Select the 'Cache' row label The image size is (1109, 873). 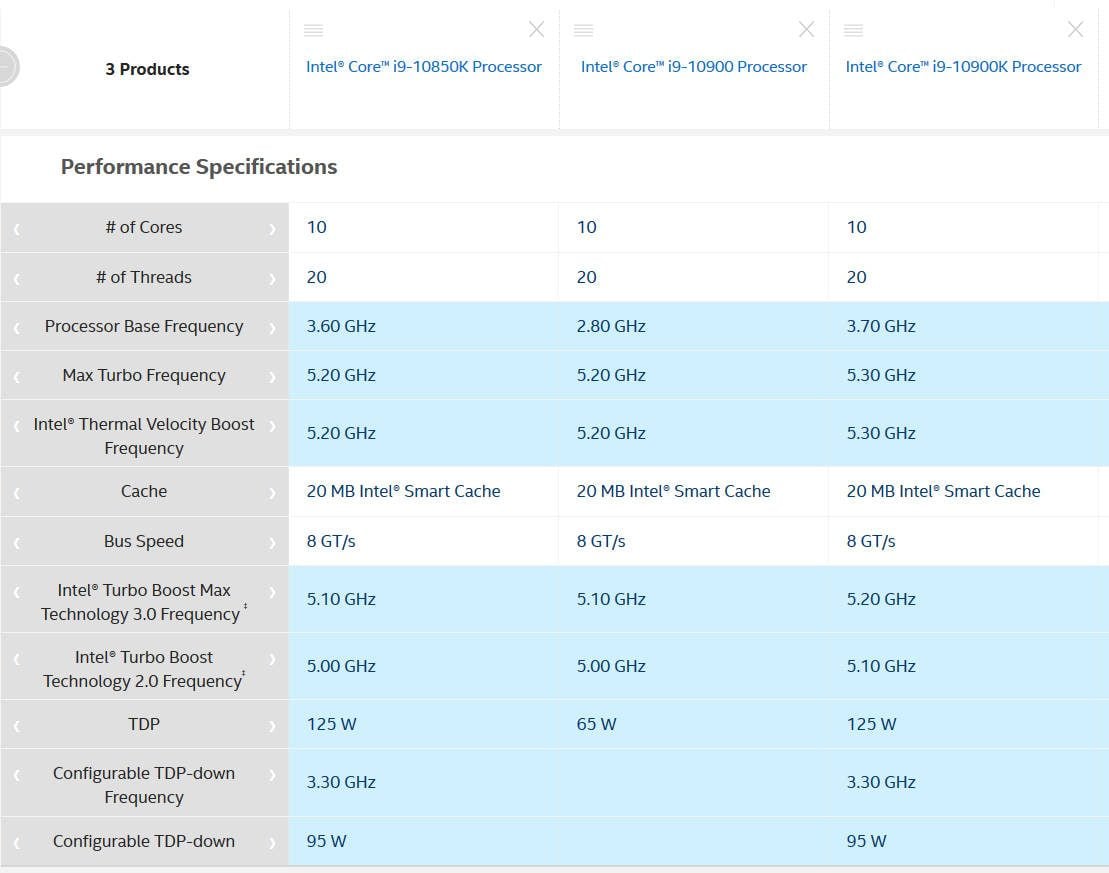point(144,491)
